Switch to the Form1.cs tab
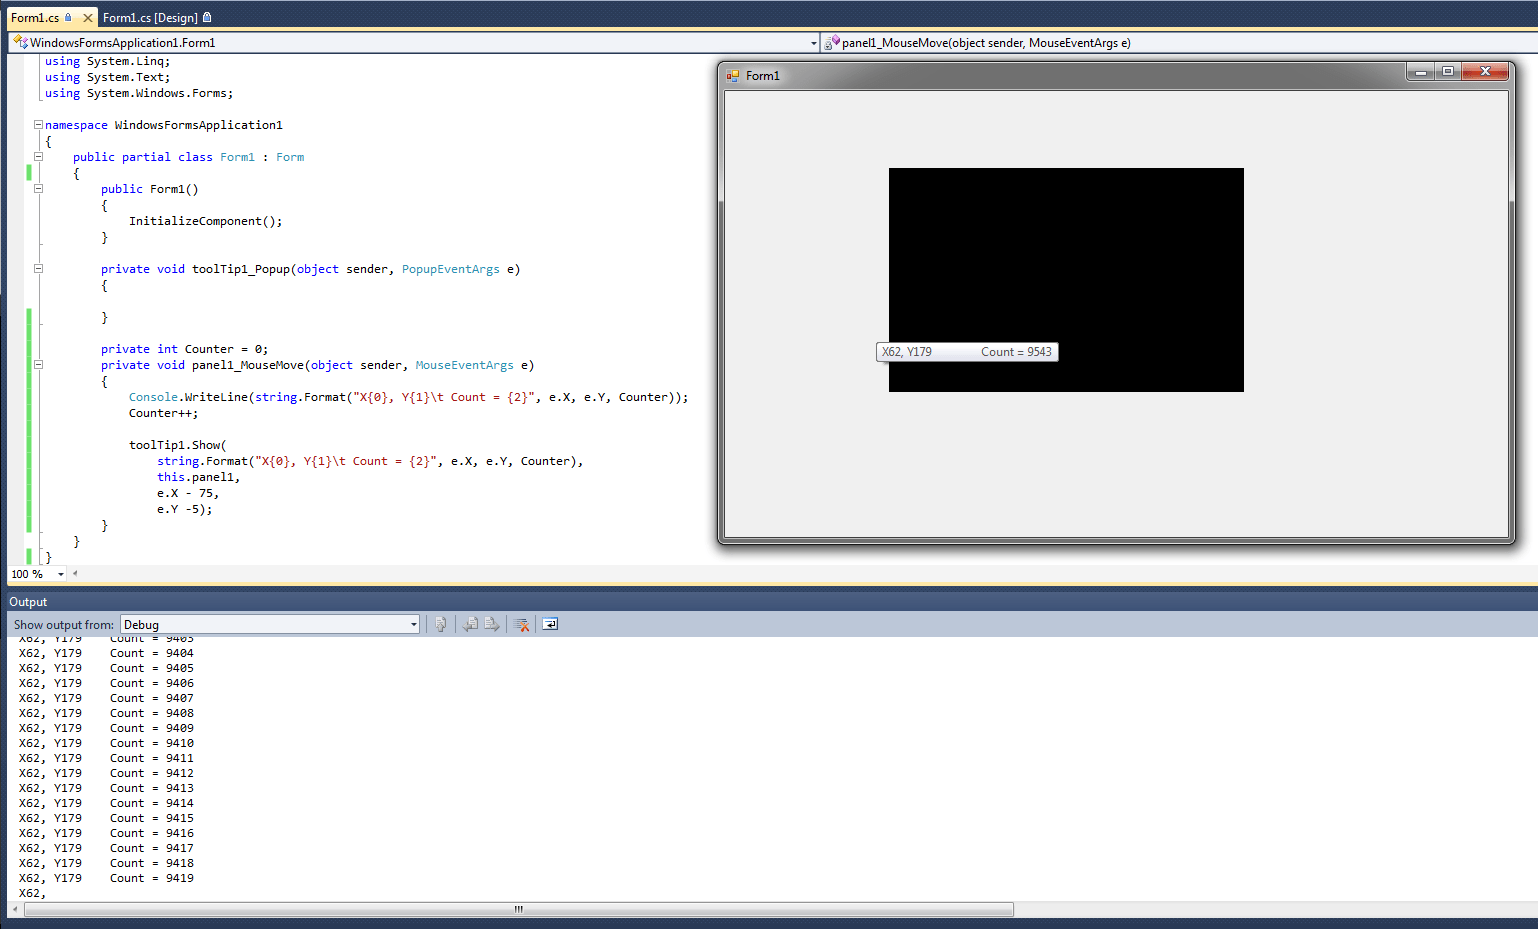Screen dimensions: 1538x929 coord(40,17)
